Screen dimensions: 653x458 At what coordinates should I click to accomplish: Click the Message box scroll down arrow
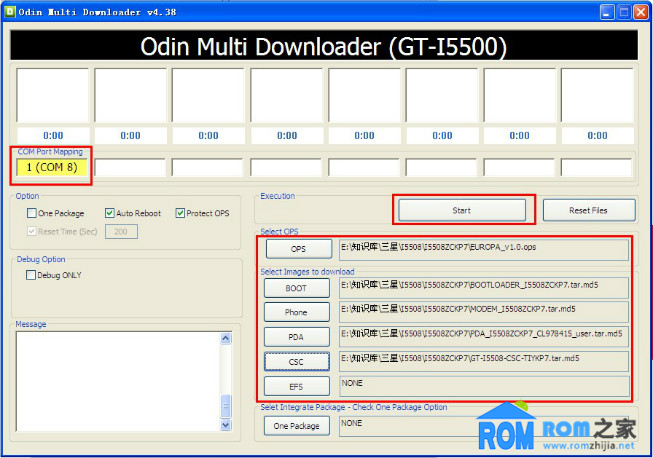pyautogui.click(x=226, y=425)
